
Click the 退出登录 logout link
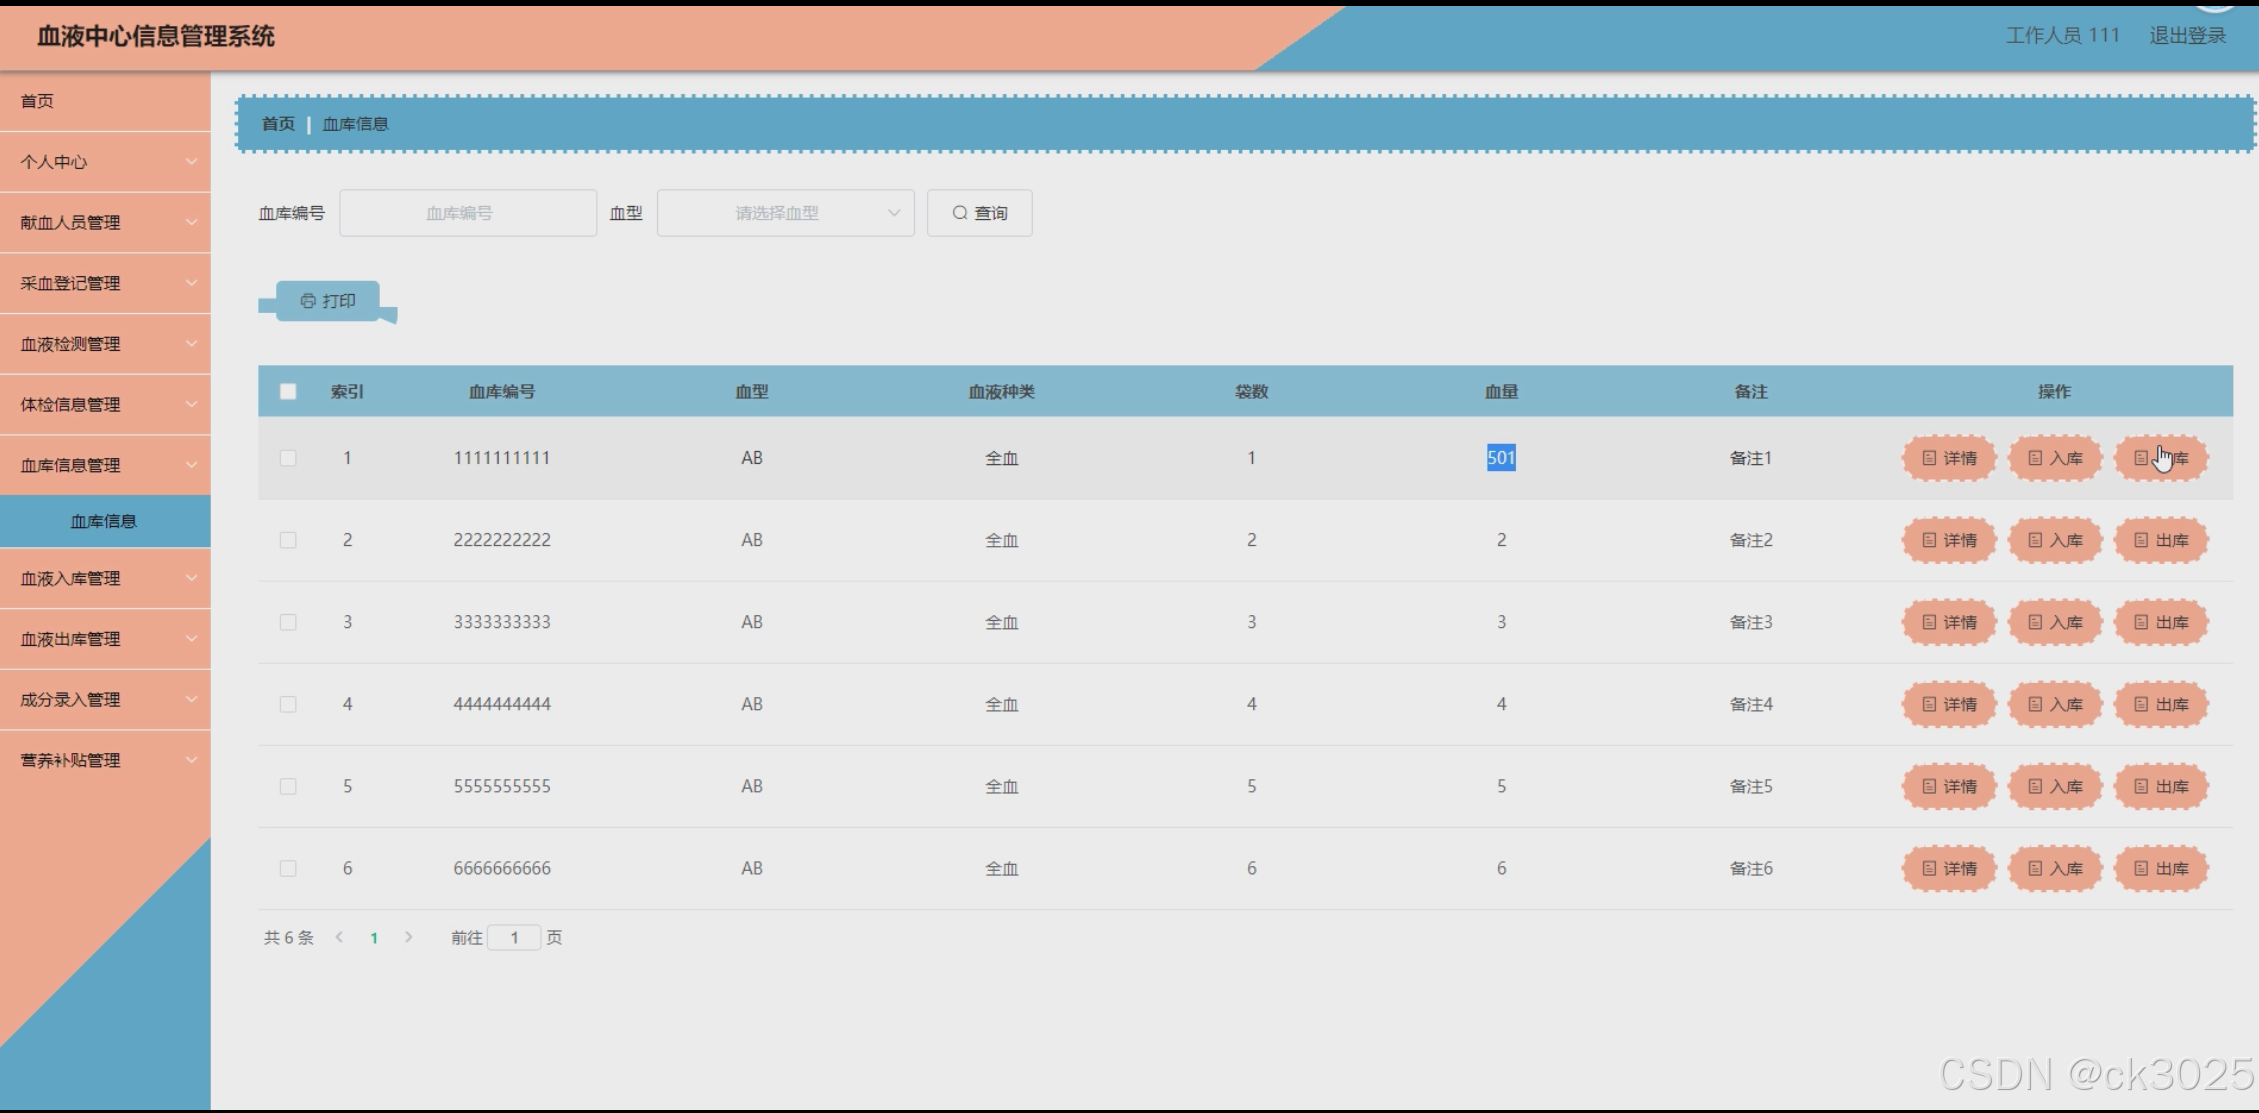coord(2187,36)
